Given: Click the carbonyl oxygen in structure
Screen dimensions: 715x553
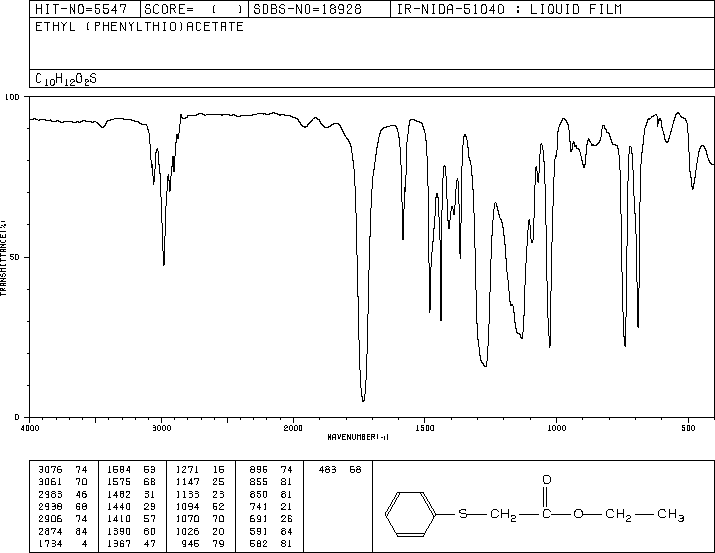Looking at the screenshot, I should pos(547,480).
